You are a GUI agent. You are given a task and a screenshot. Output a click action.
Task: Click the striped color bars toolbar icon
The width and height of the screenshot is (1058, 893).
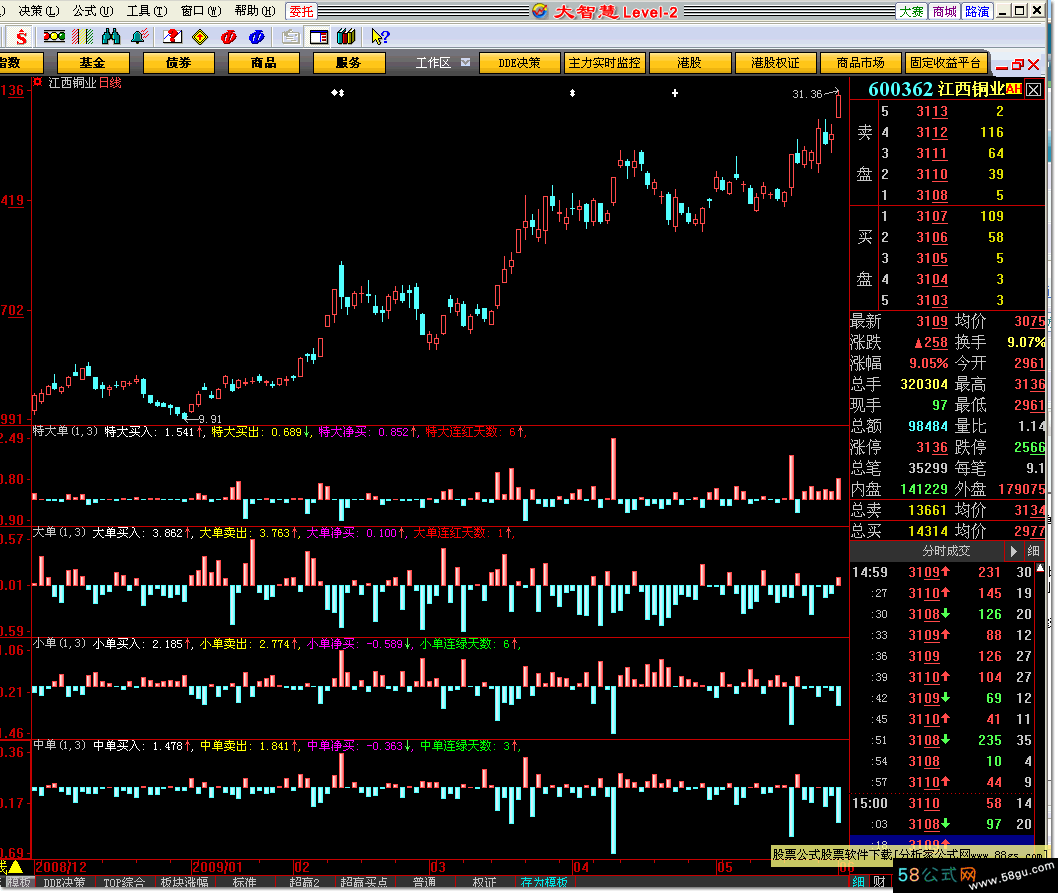pyautogui.click(x=82, y=37)
